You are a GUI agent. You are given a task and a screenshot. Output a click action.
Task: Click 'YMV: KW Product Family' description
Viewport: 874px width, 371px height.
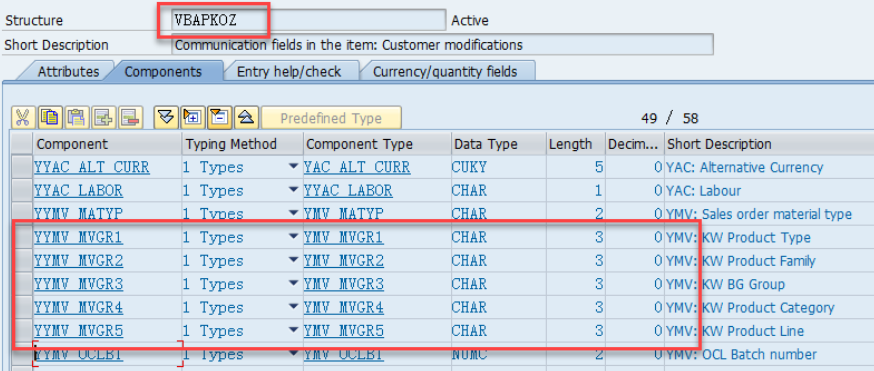coord(741,261)
